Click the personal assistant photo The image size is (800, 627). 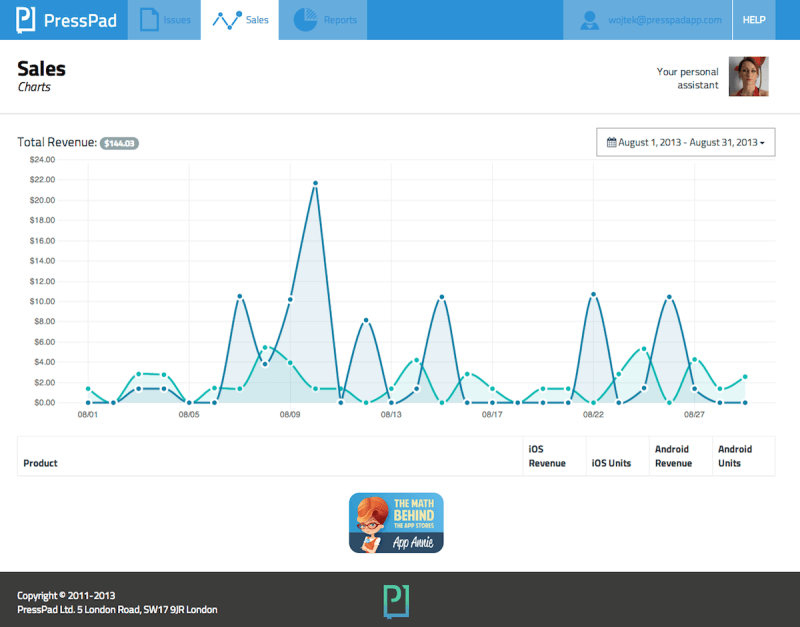(x=748, y=77)
